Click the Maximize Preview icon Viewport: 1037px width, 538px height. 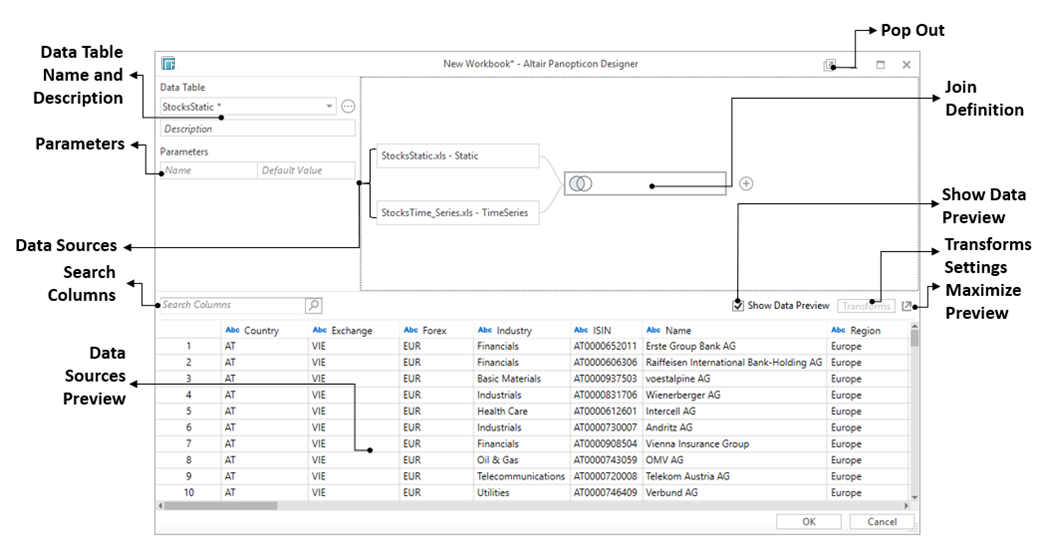point(906,306)
